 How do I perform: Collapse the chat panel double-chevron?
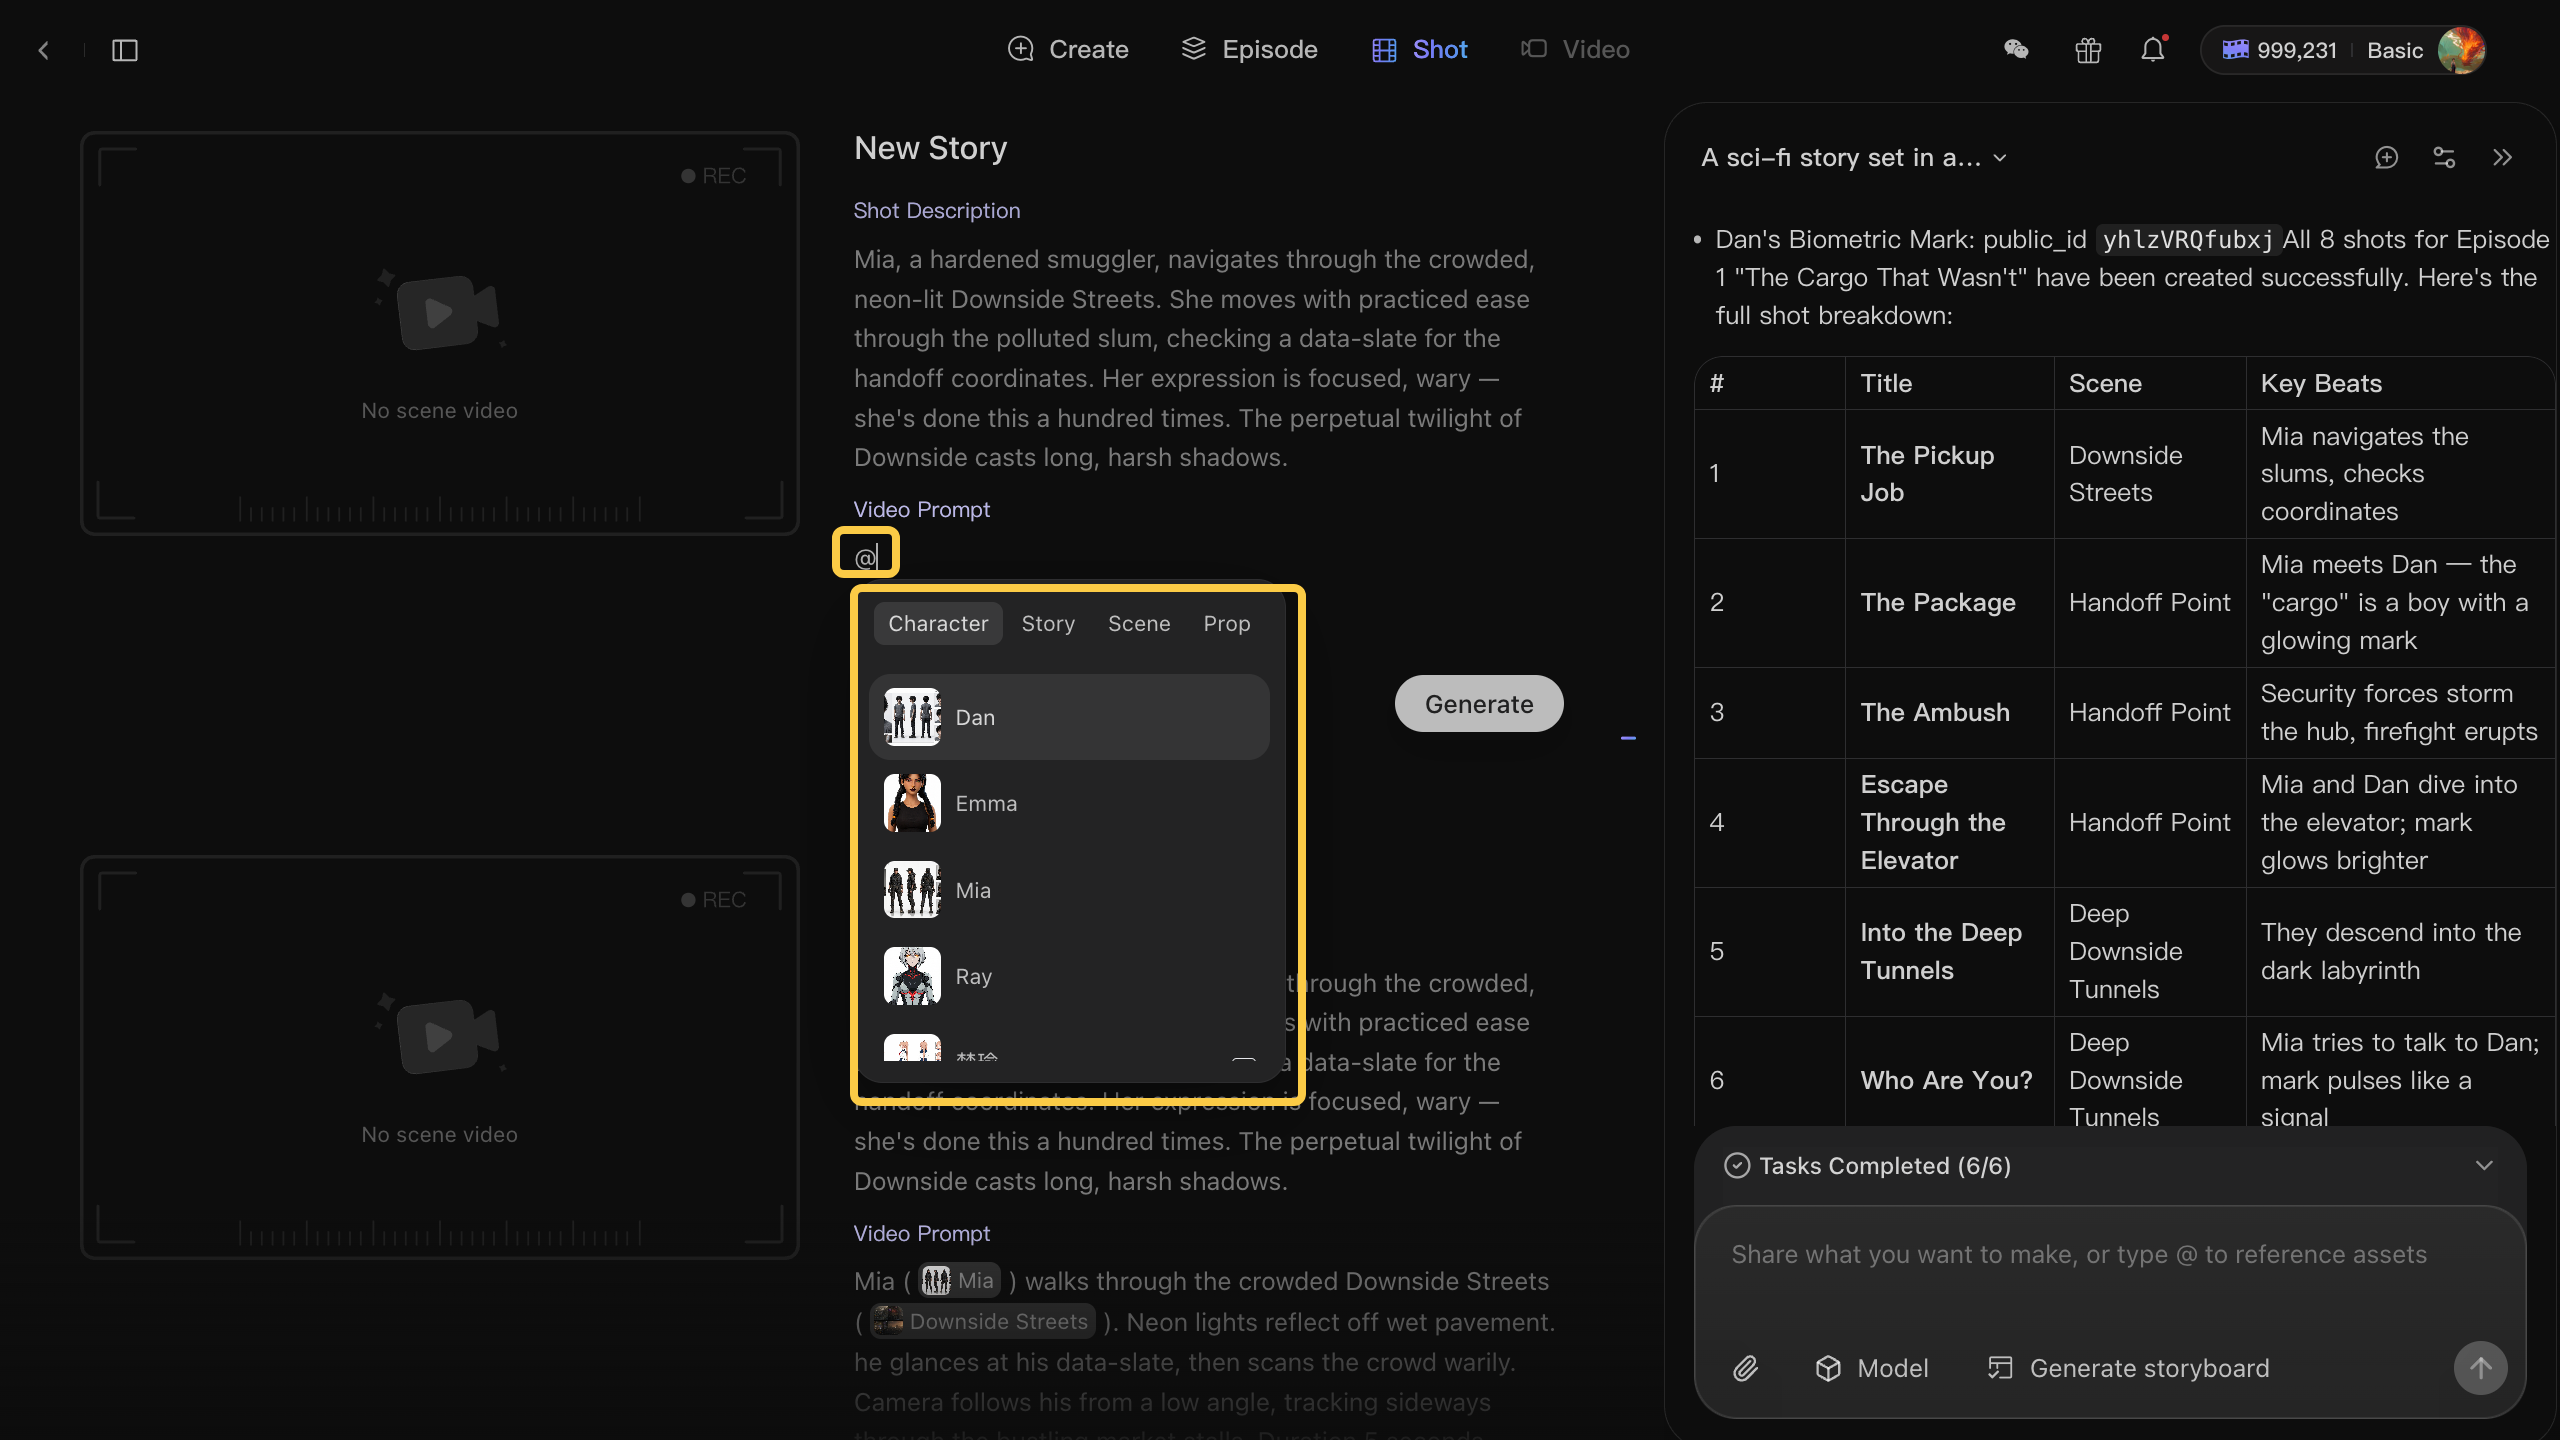[x=2502, y=158]
